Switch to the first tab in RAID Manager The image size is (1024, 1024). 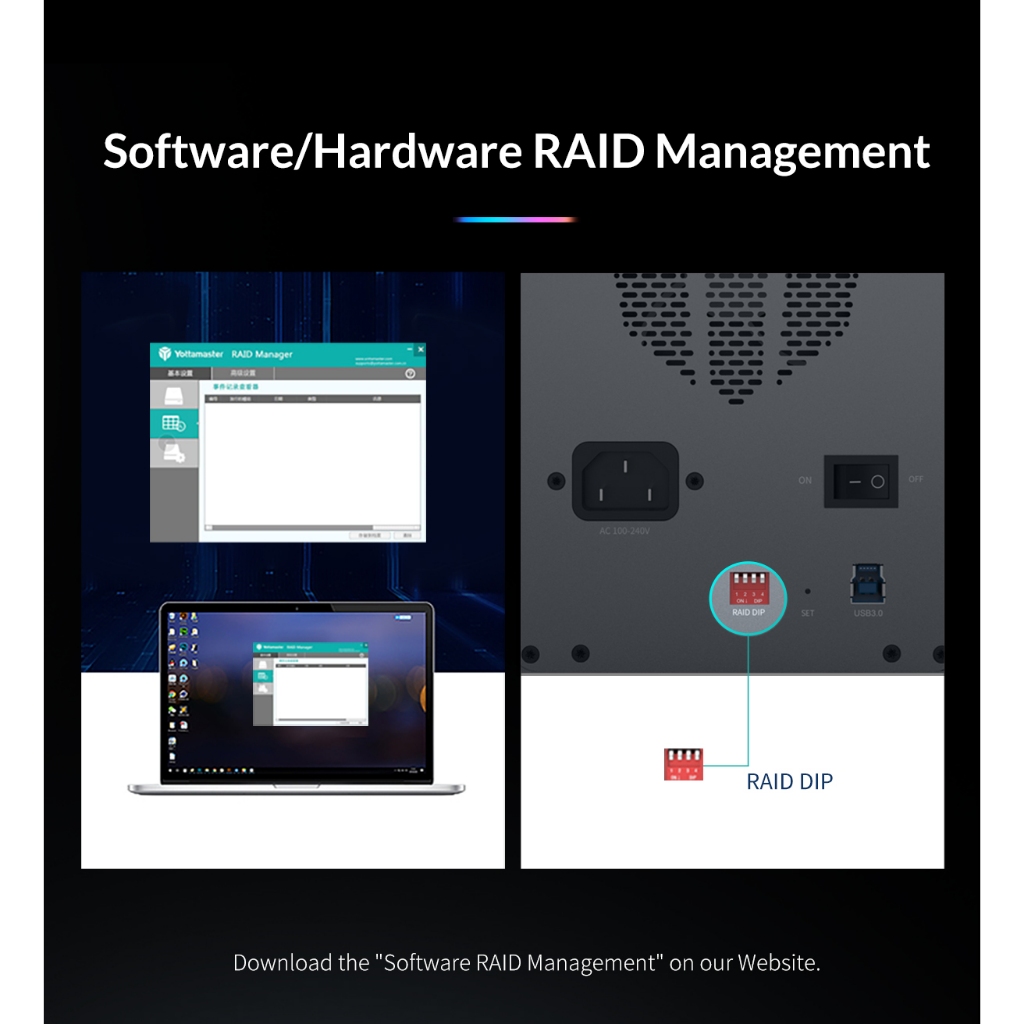pyautogui.click(x=181, y=373)
